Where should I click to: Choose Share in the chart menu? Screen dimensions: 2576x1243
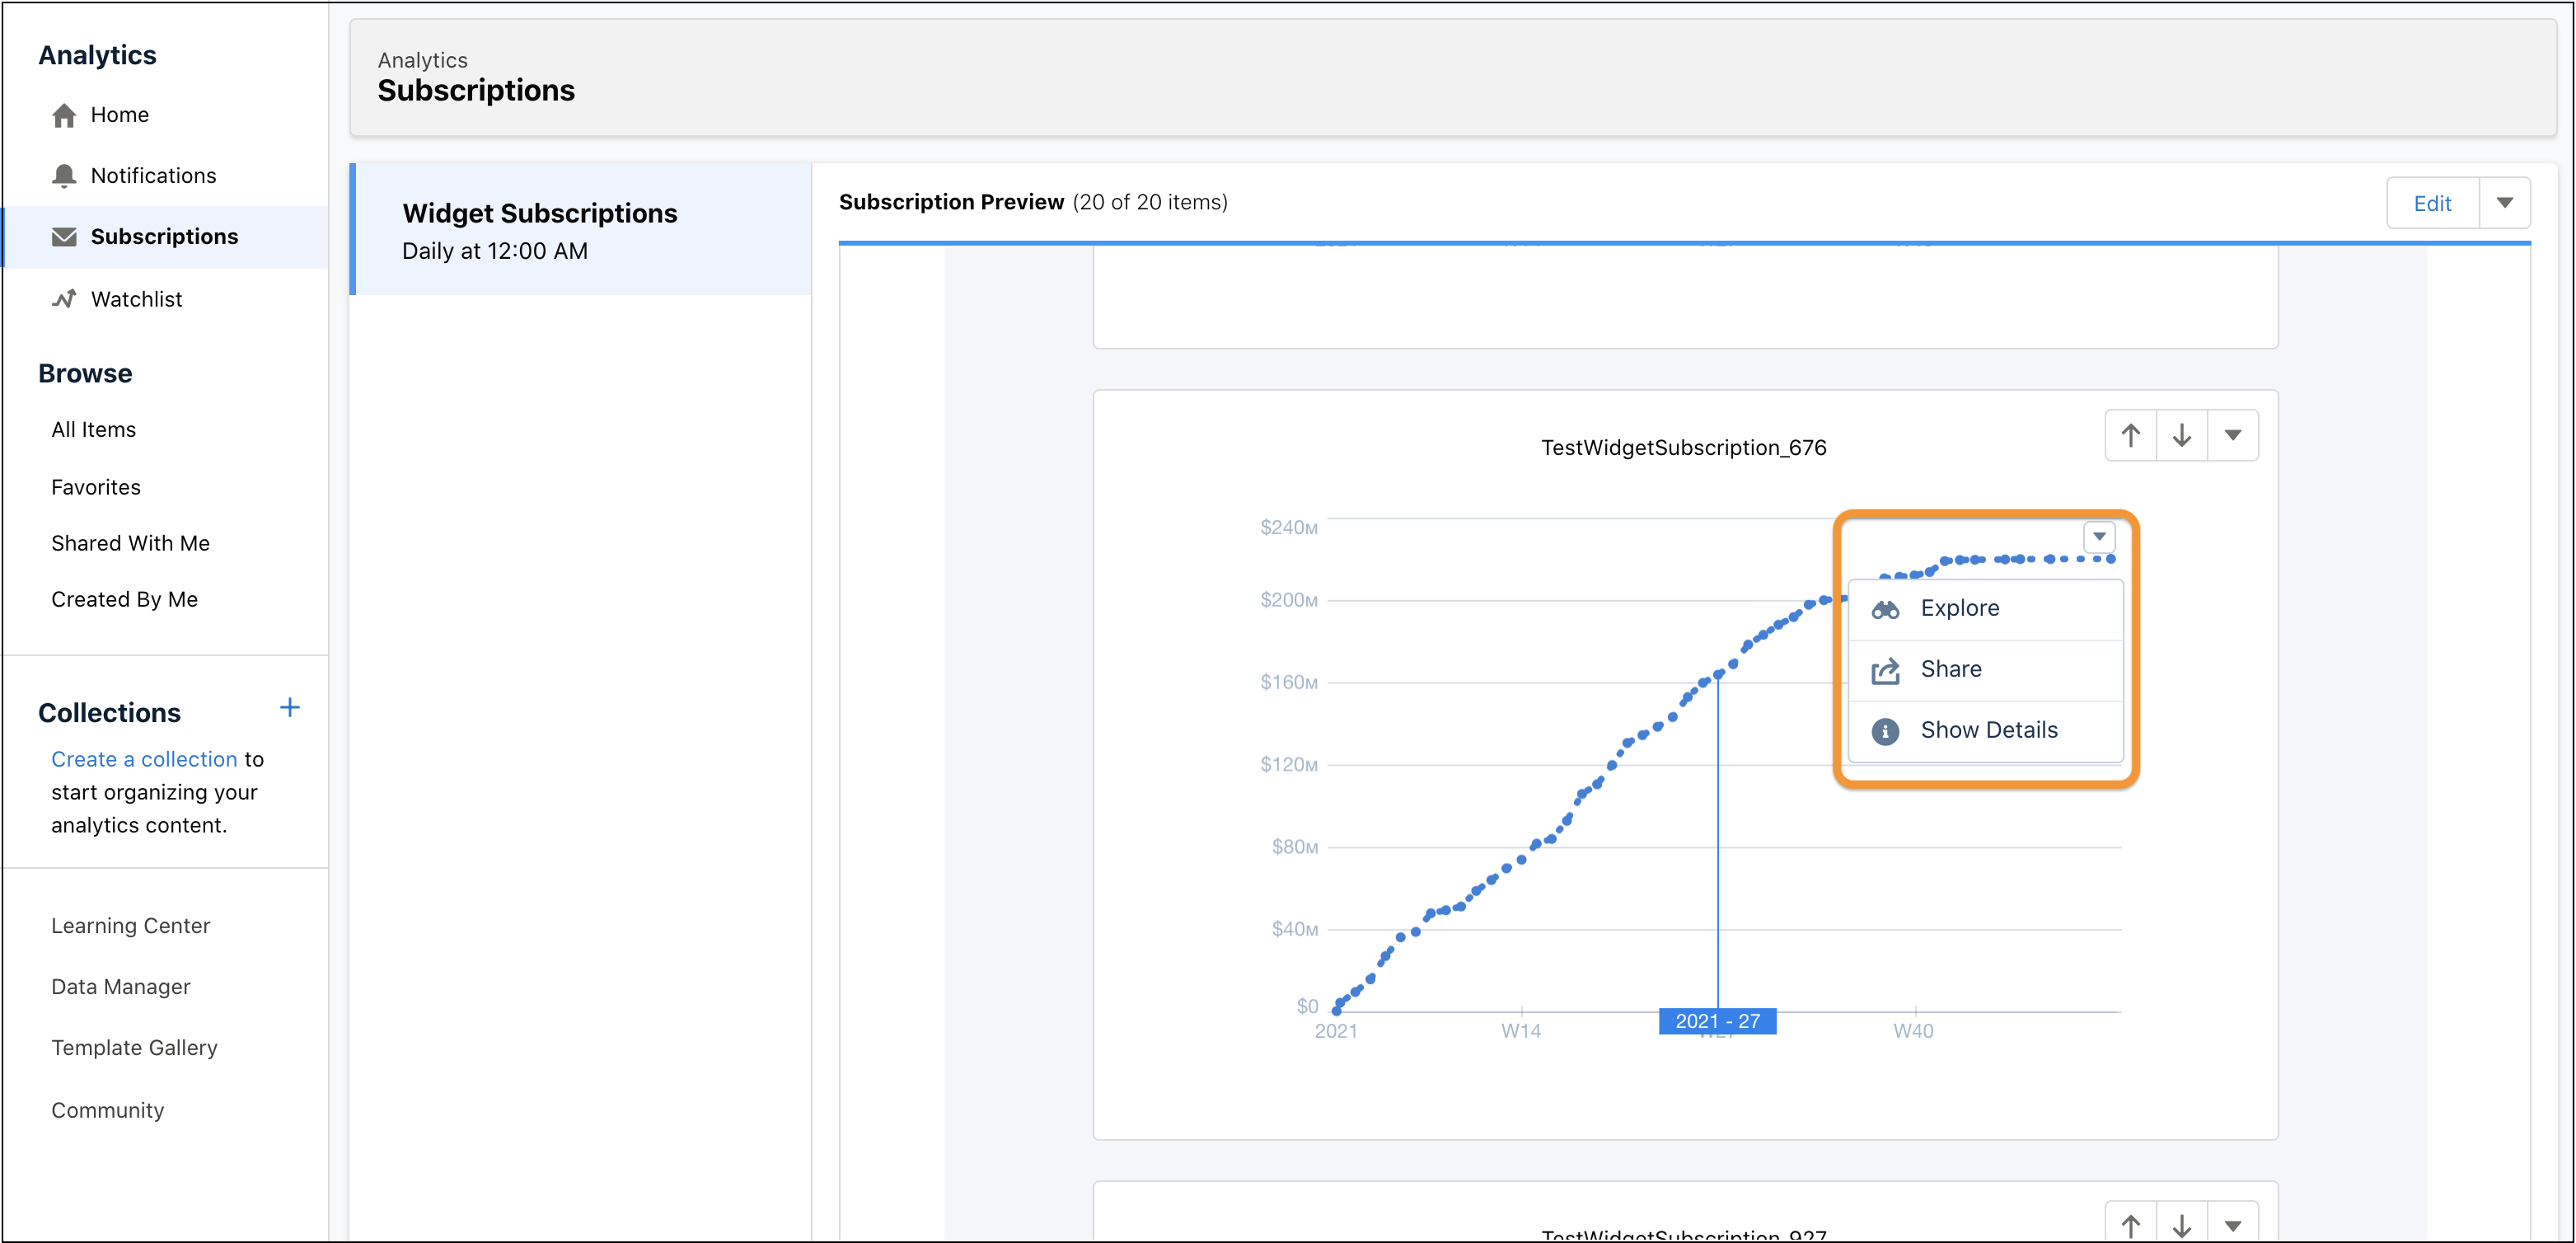[1985, 670]
